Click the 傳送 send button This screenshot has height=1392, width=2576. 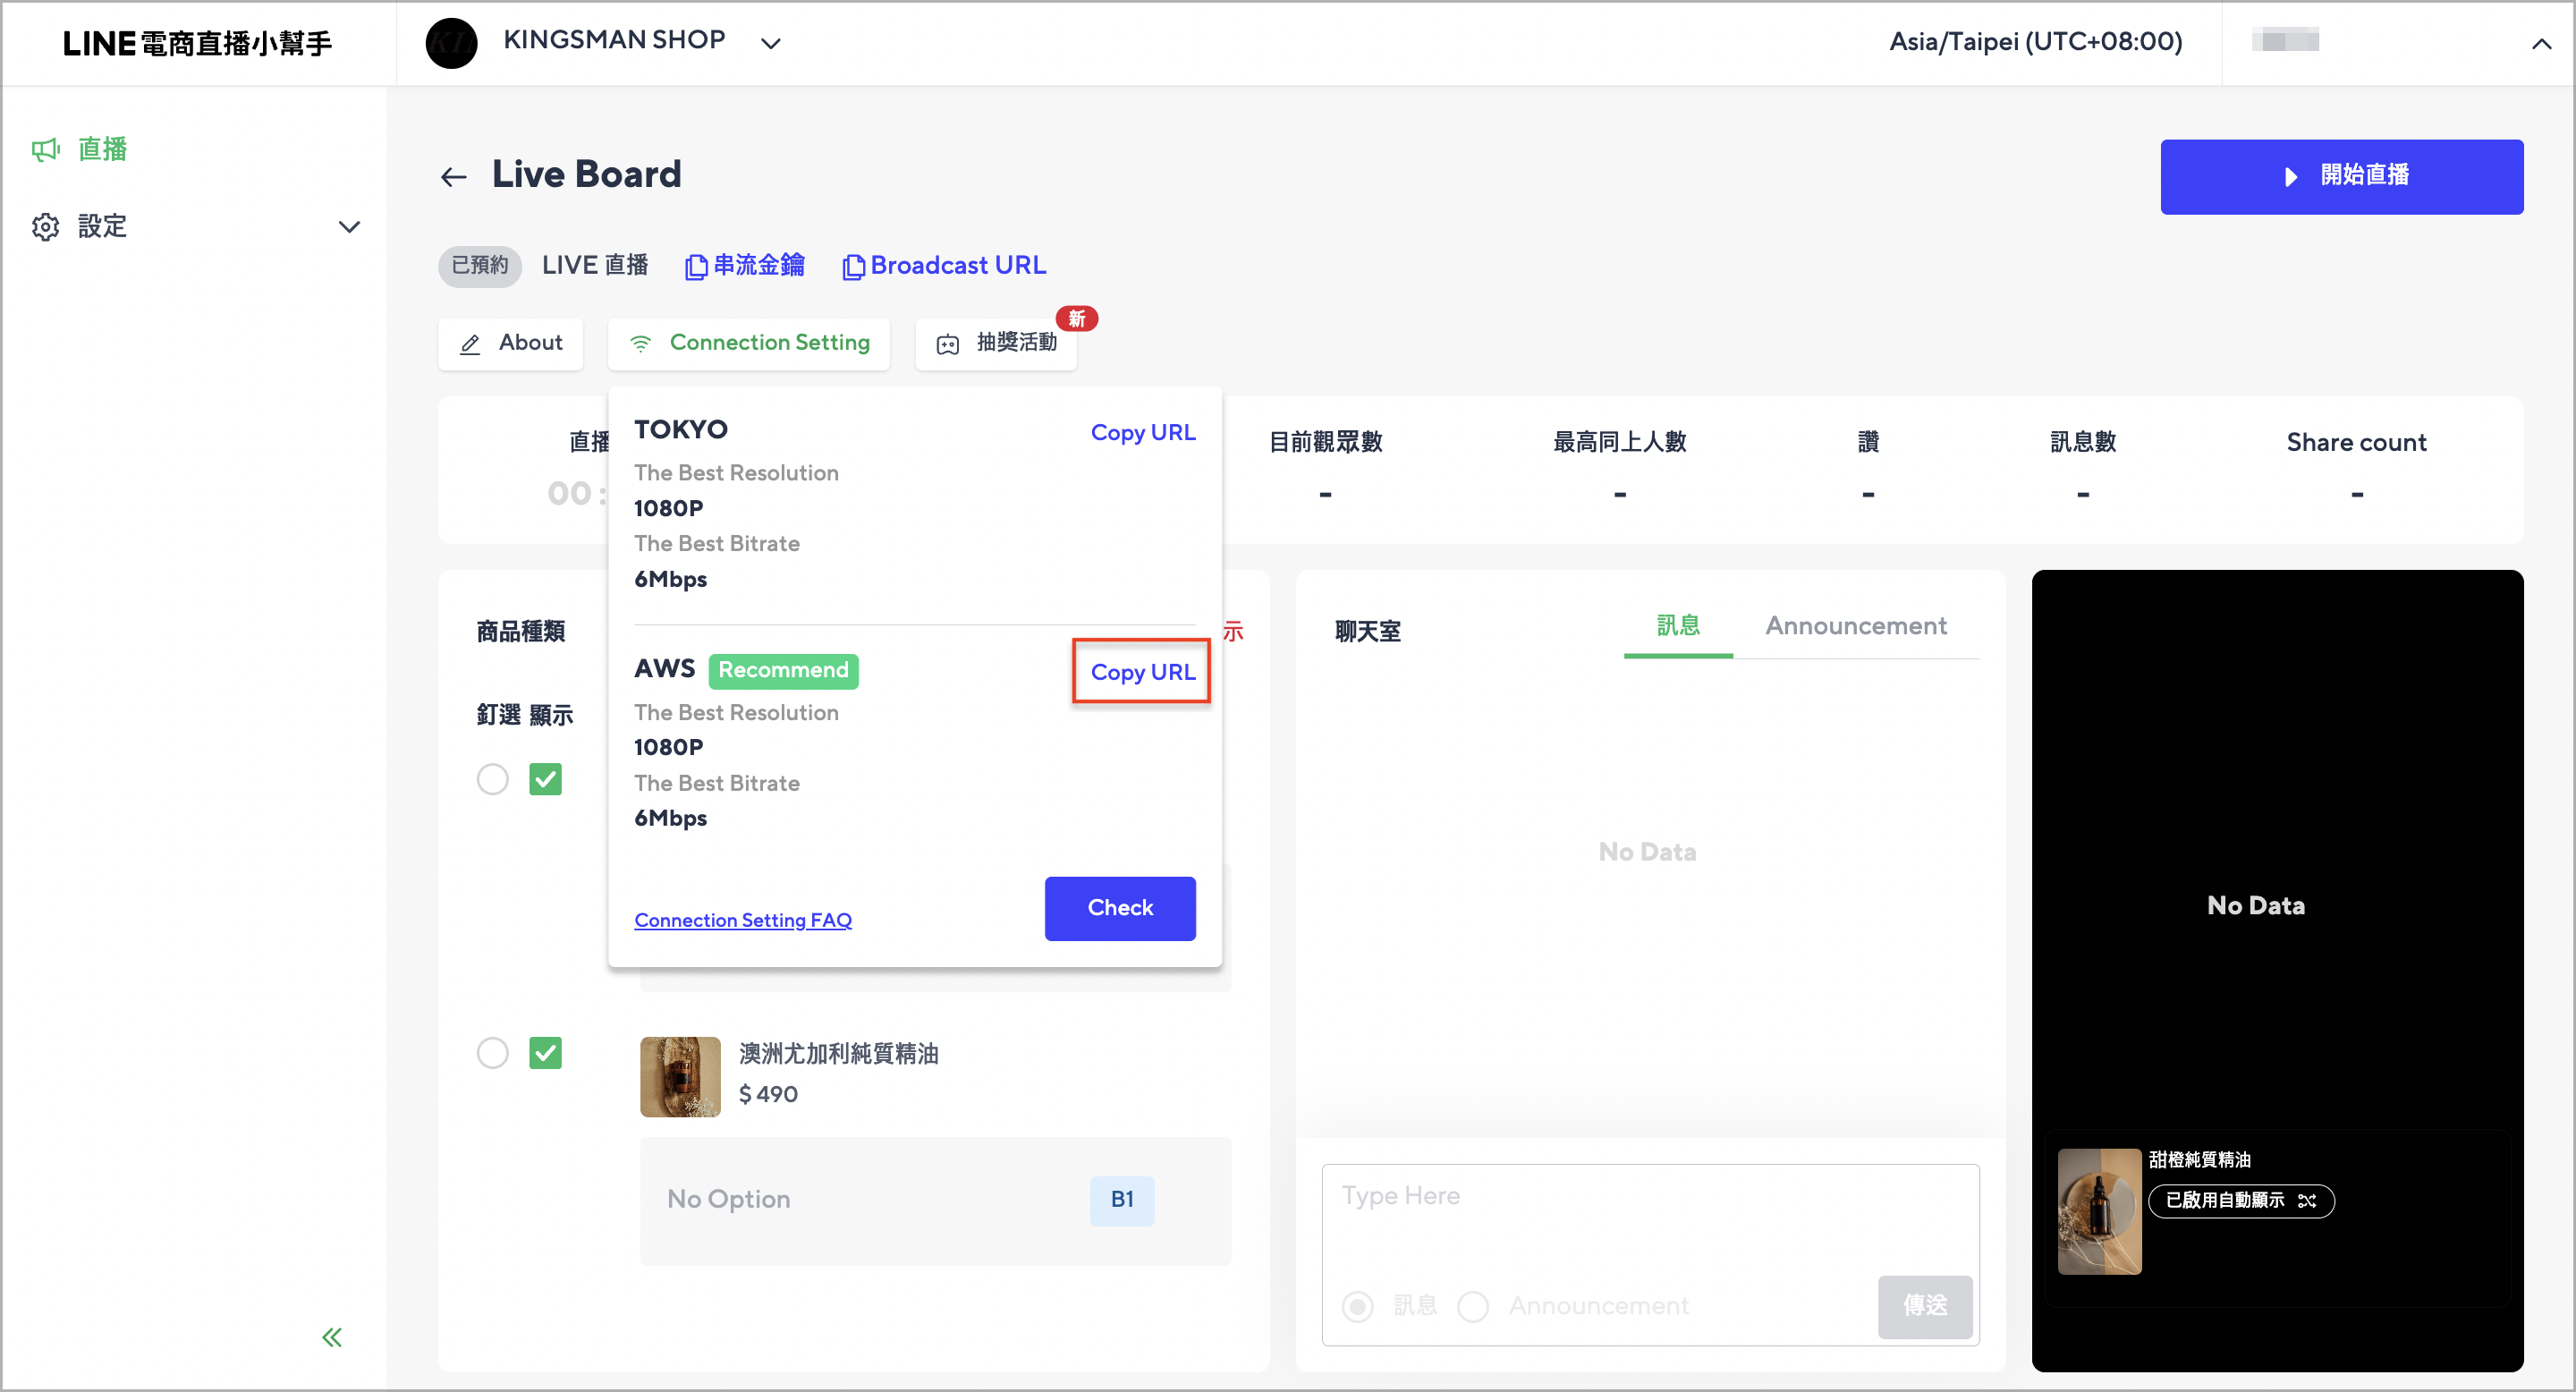point(1925,1306)
